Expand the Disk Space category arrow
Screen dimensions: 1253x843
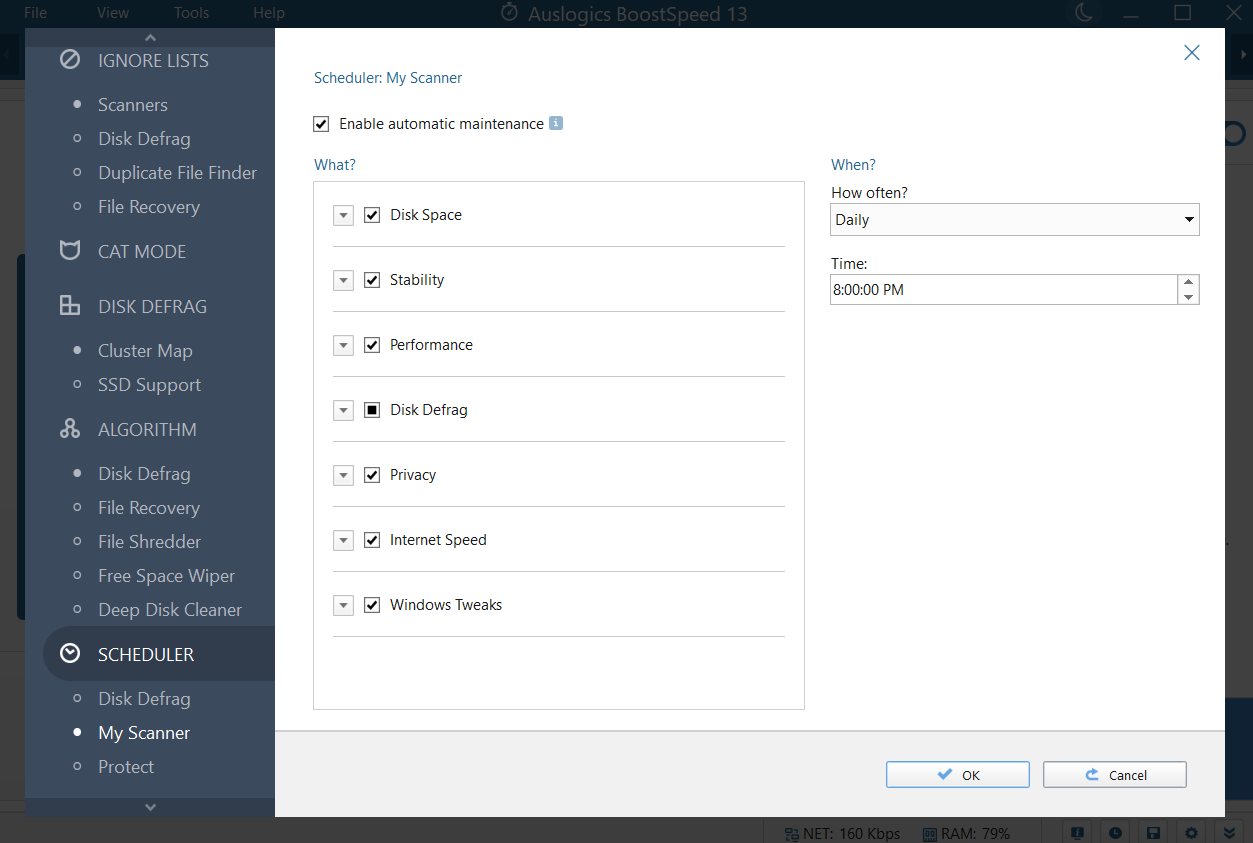344,215
